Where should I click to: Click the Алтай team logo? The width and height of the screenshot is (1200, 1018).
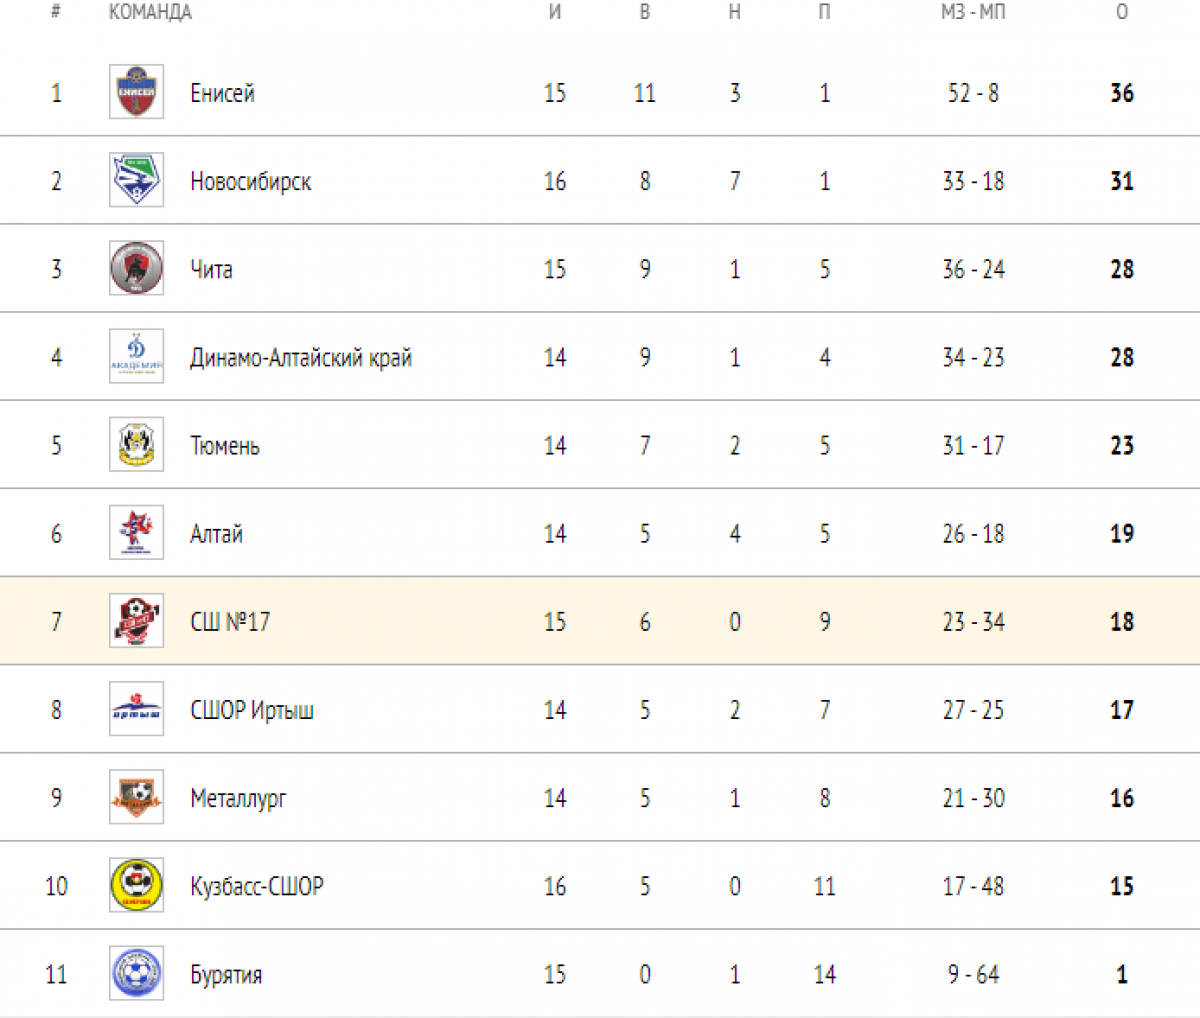136,532
